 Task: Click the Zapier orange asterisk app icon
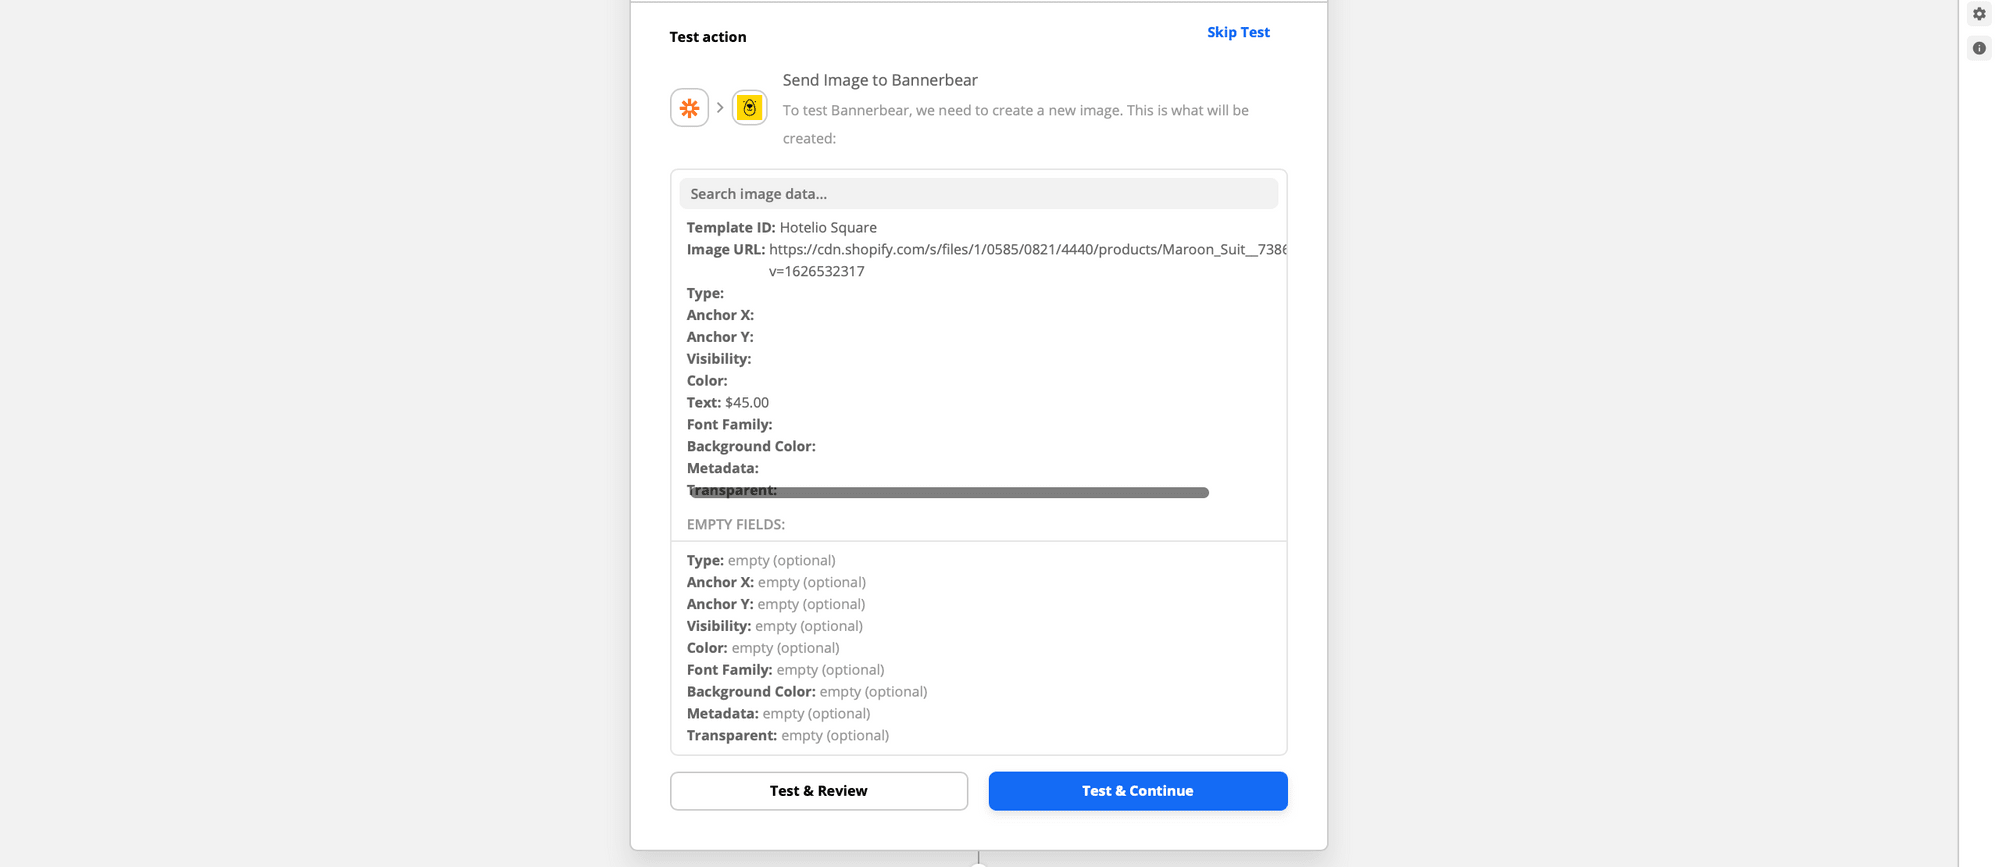coord(689,108)
